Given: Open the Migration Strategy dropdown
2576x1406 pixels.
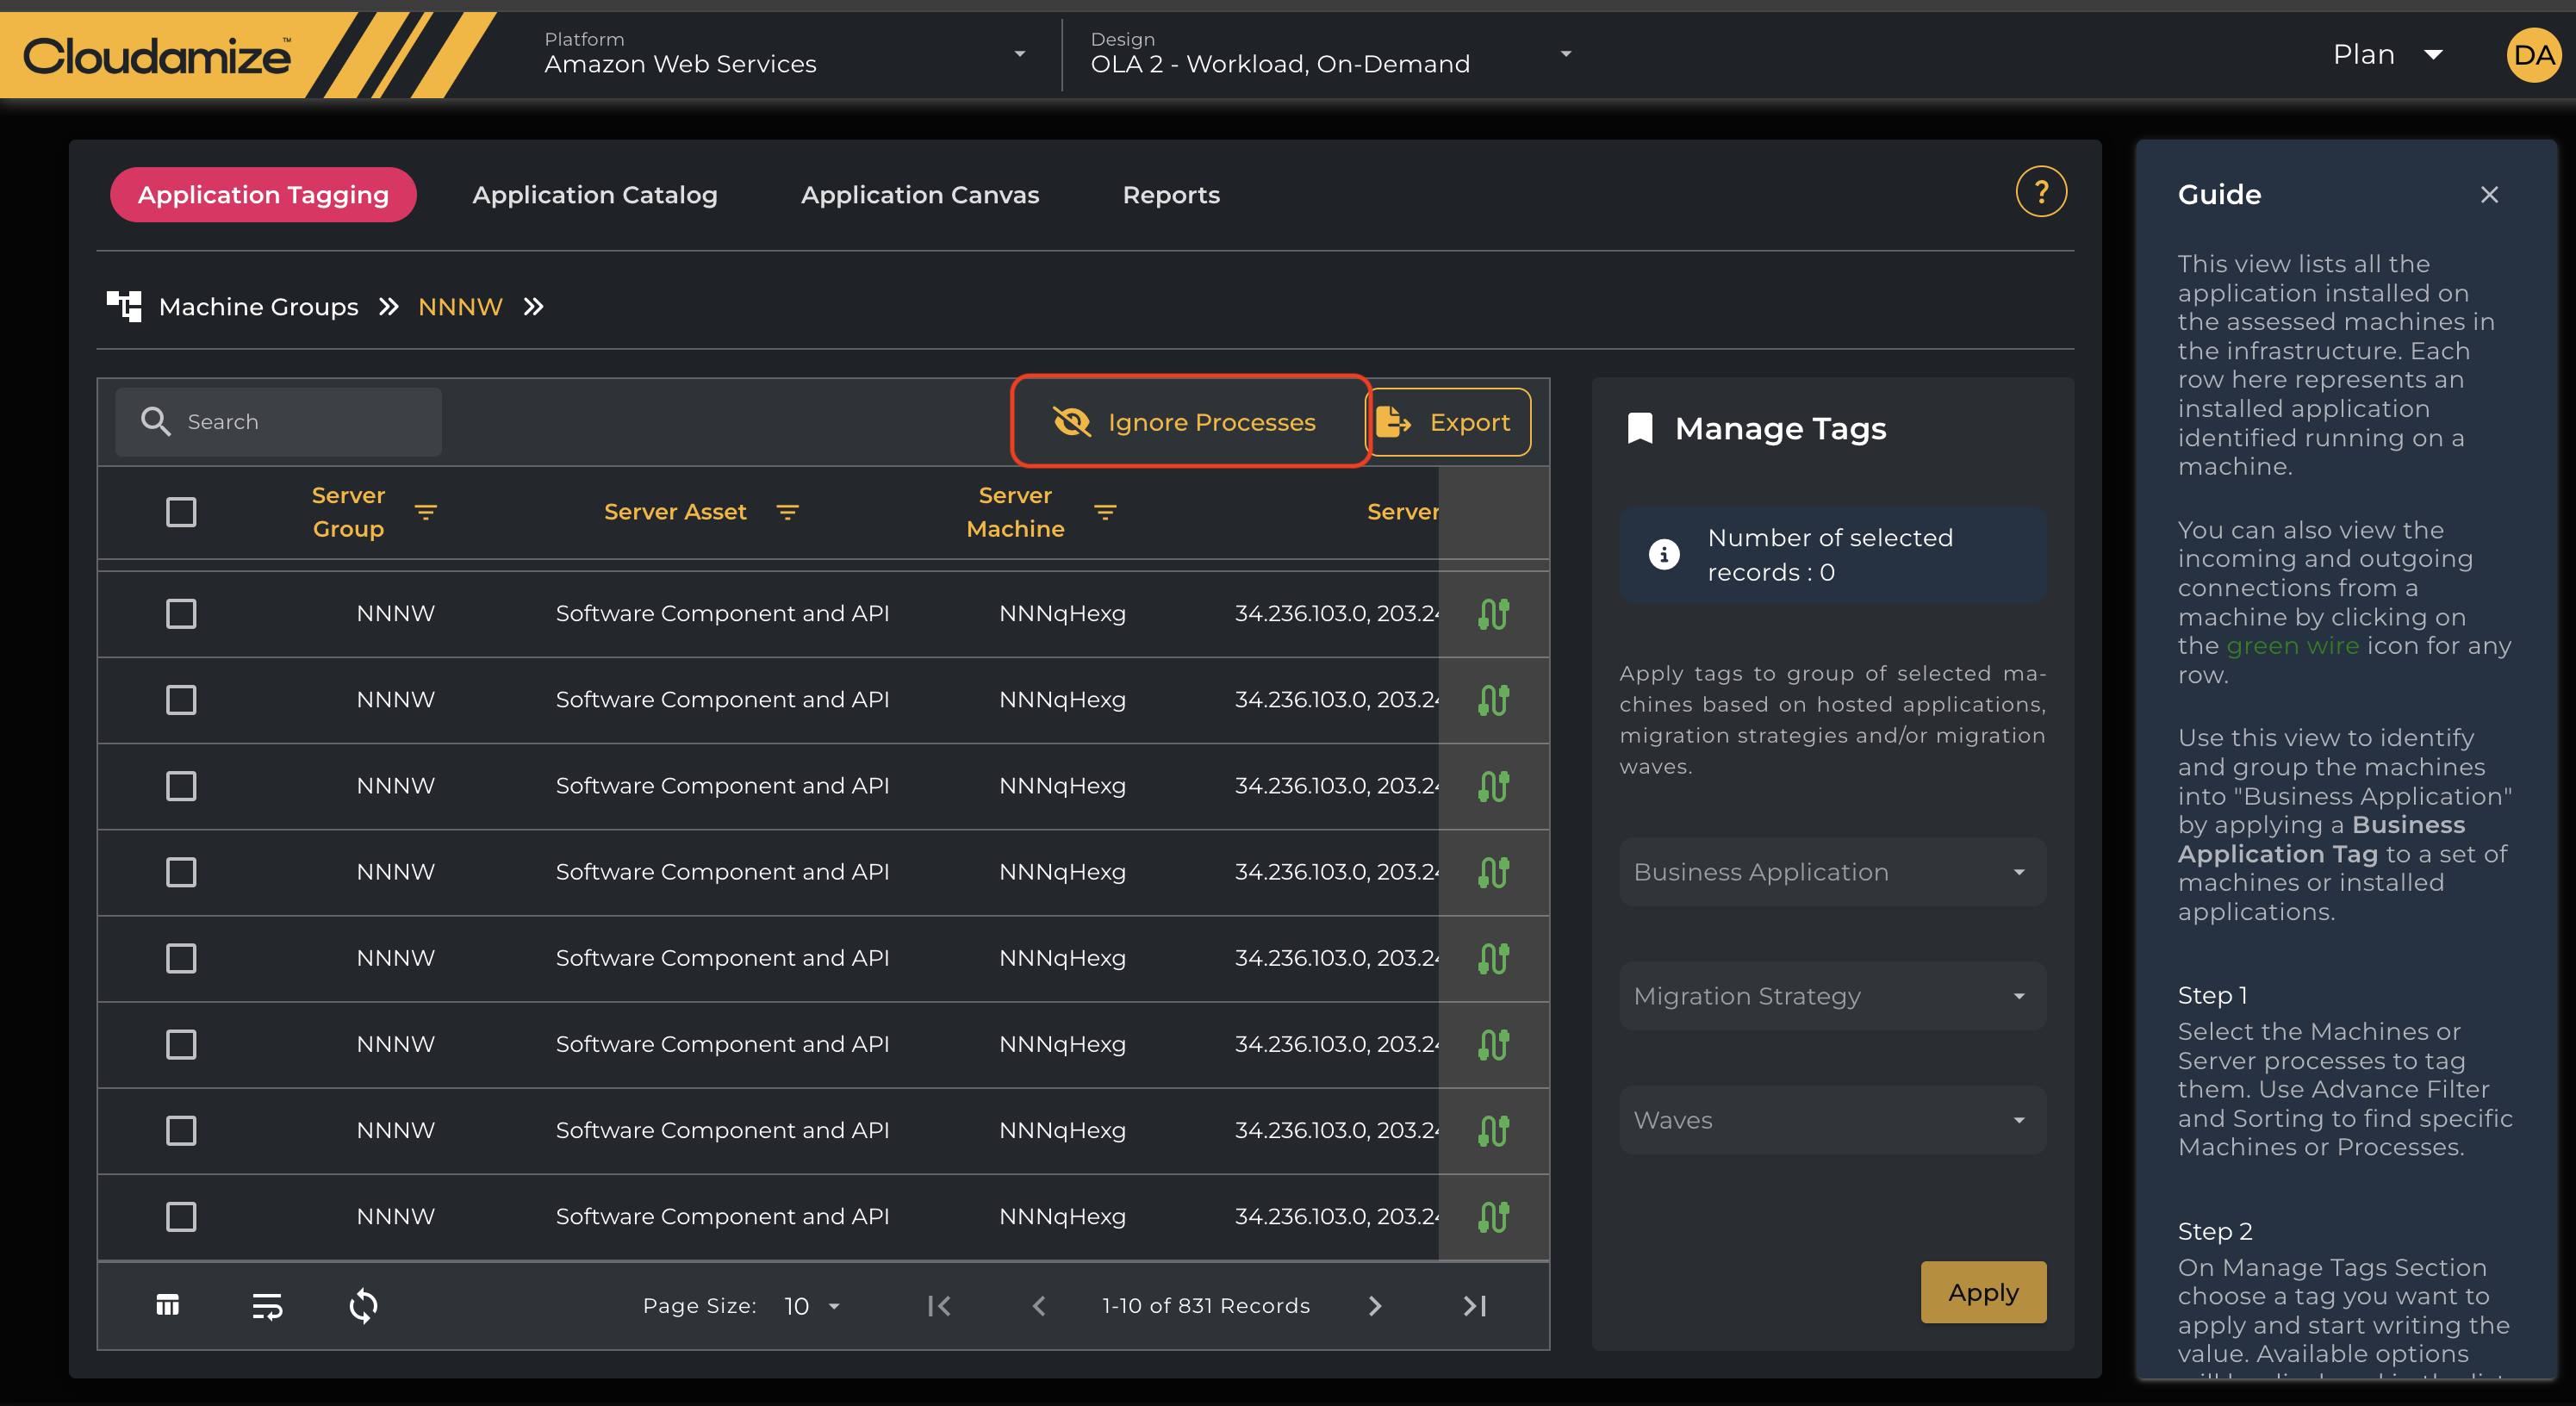Looking at the screenshot, I should (1832, 996).
